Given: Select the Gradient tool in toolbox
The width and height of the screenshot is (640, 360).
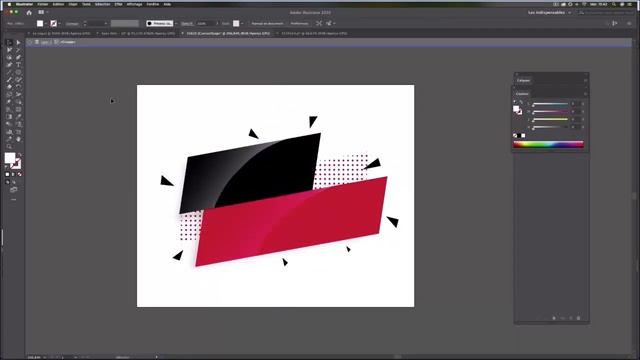Looking at the screenshot, I should [x=9, y=116].
